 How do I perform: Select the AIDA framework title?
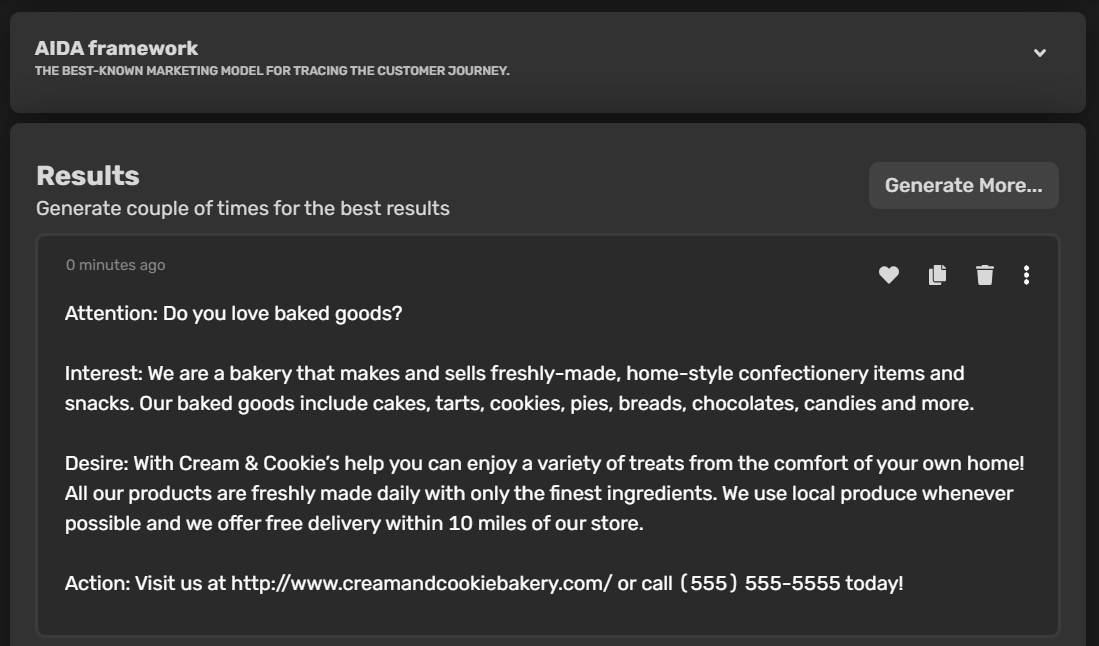tap(116, 48)
